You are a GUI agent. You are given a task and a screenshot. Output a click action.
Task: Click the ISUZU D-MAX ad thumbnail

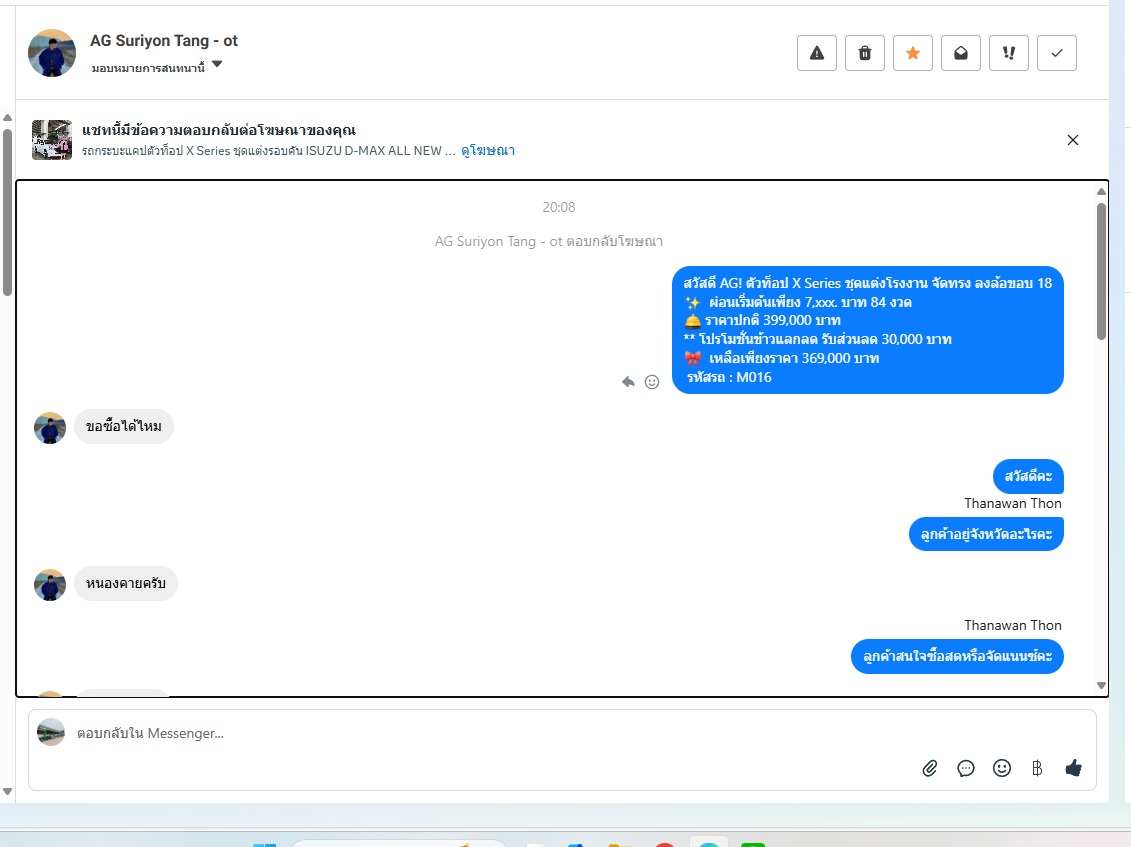[52, 140]
